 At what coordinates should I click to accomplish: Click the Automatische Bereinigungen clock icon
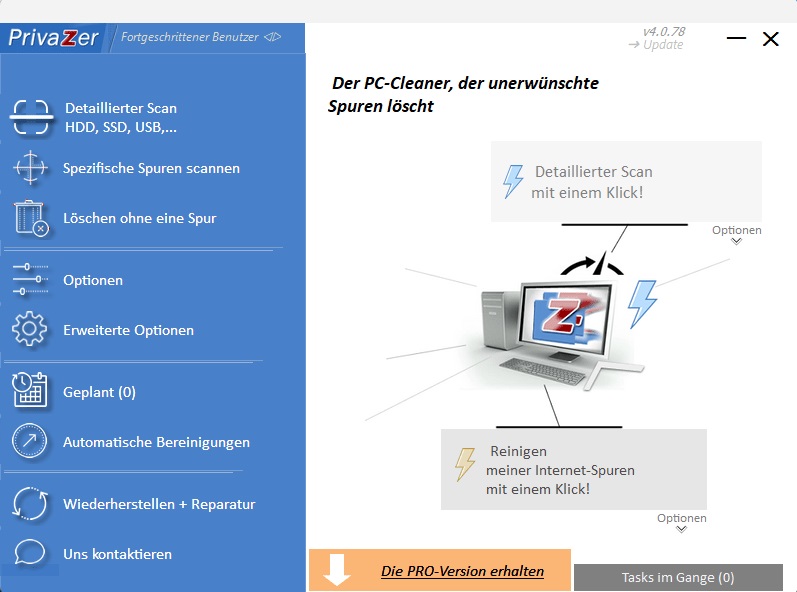(x=30, y=441)
